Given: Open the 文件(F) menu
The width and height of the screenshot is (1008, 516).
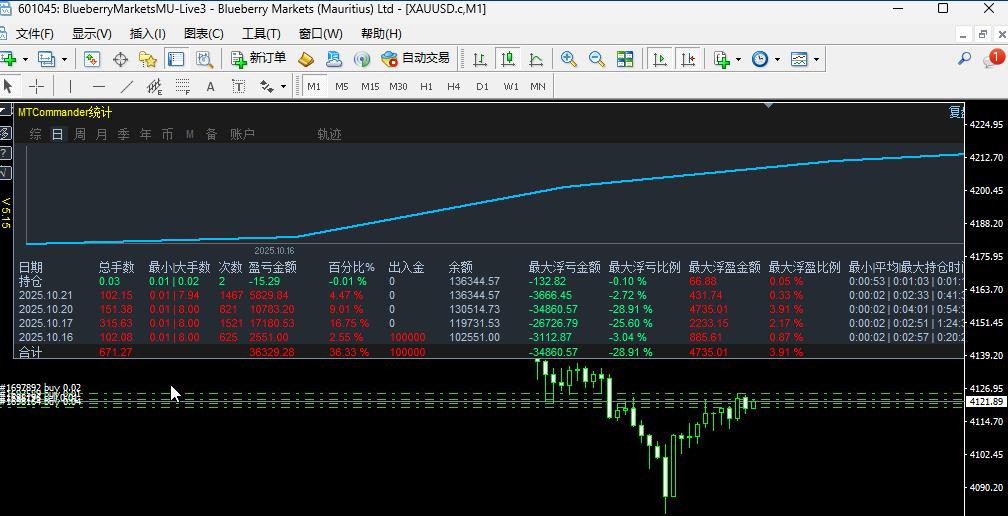Looking at the screenshot, I should tap(35, 33).
